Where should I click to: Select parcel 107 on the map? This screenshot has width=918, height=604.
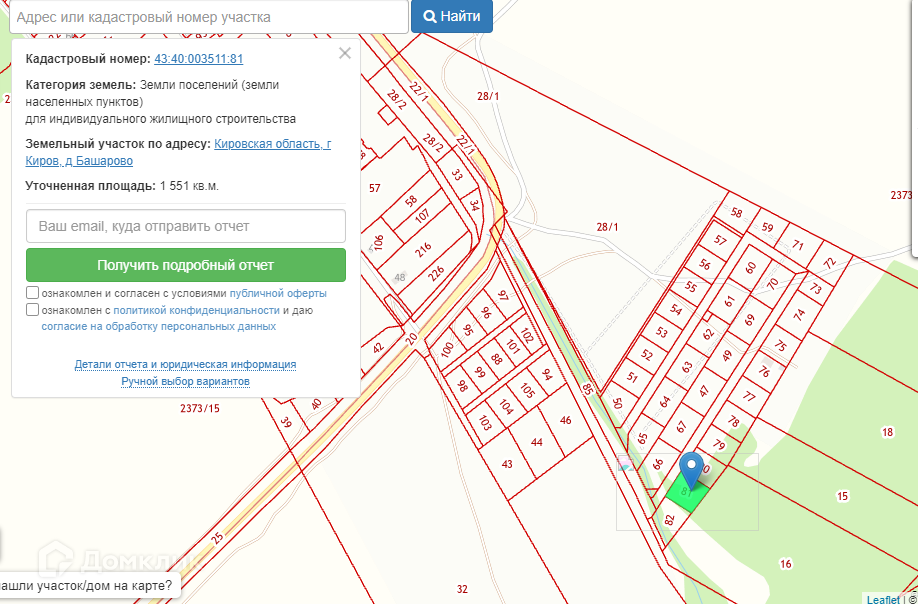(422, 218)
